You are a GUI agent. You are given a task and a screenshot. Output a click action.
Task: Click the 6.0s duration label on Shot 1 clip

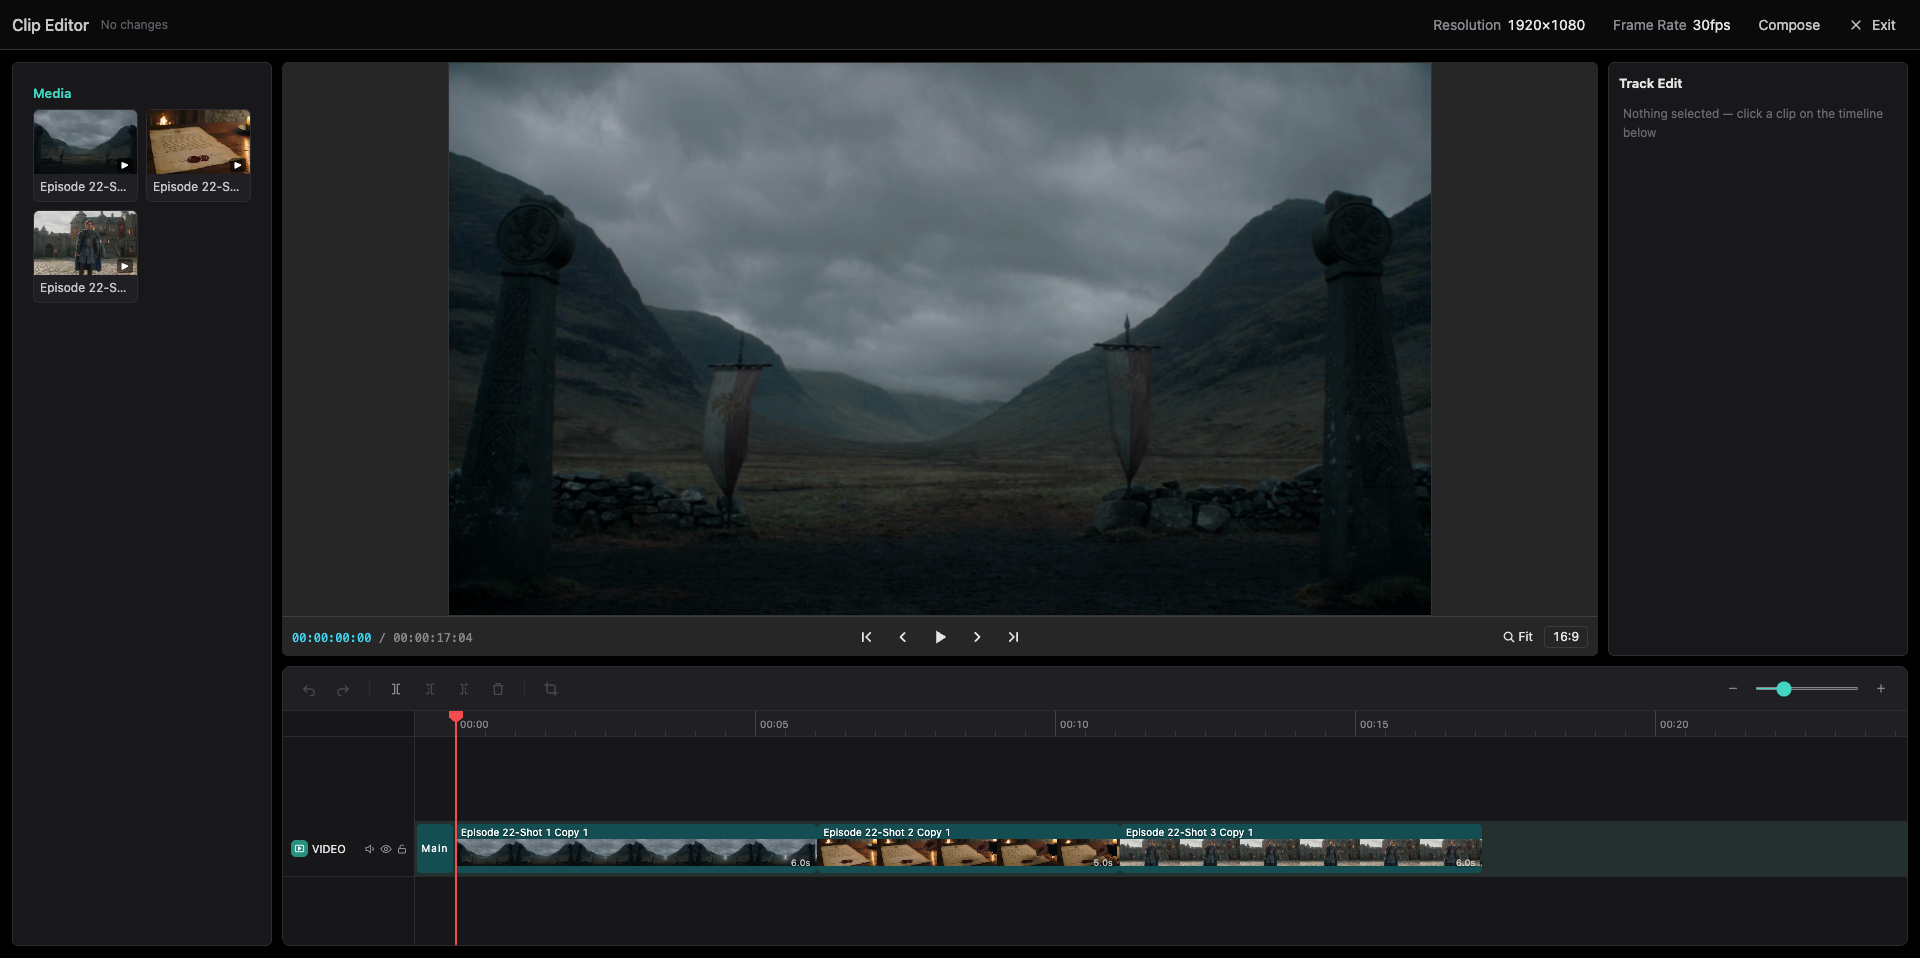801,863
